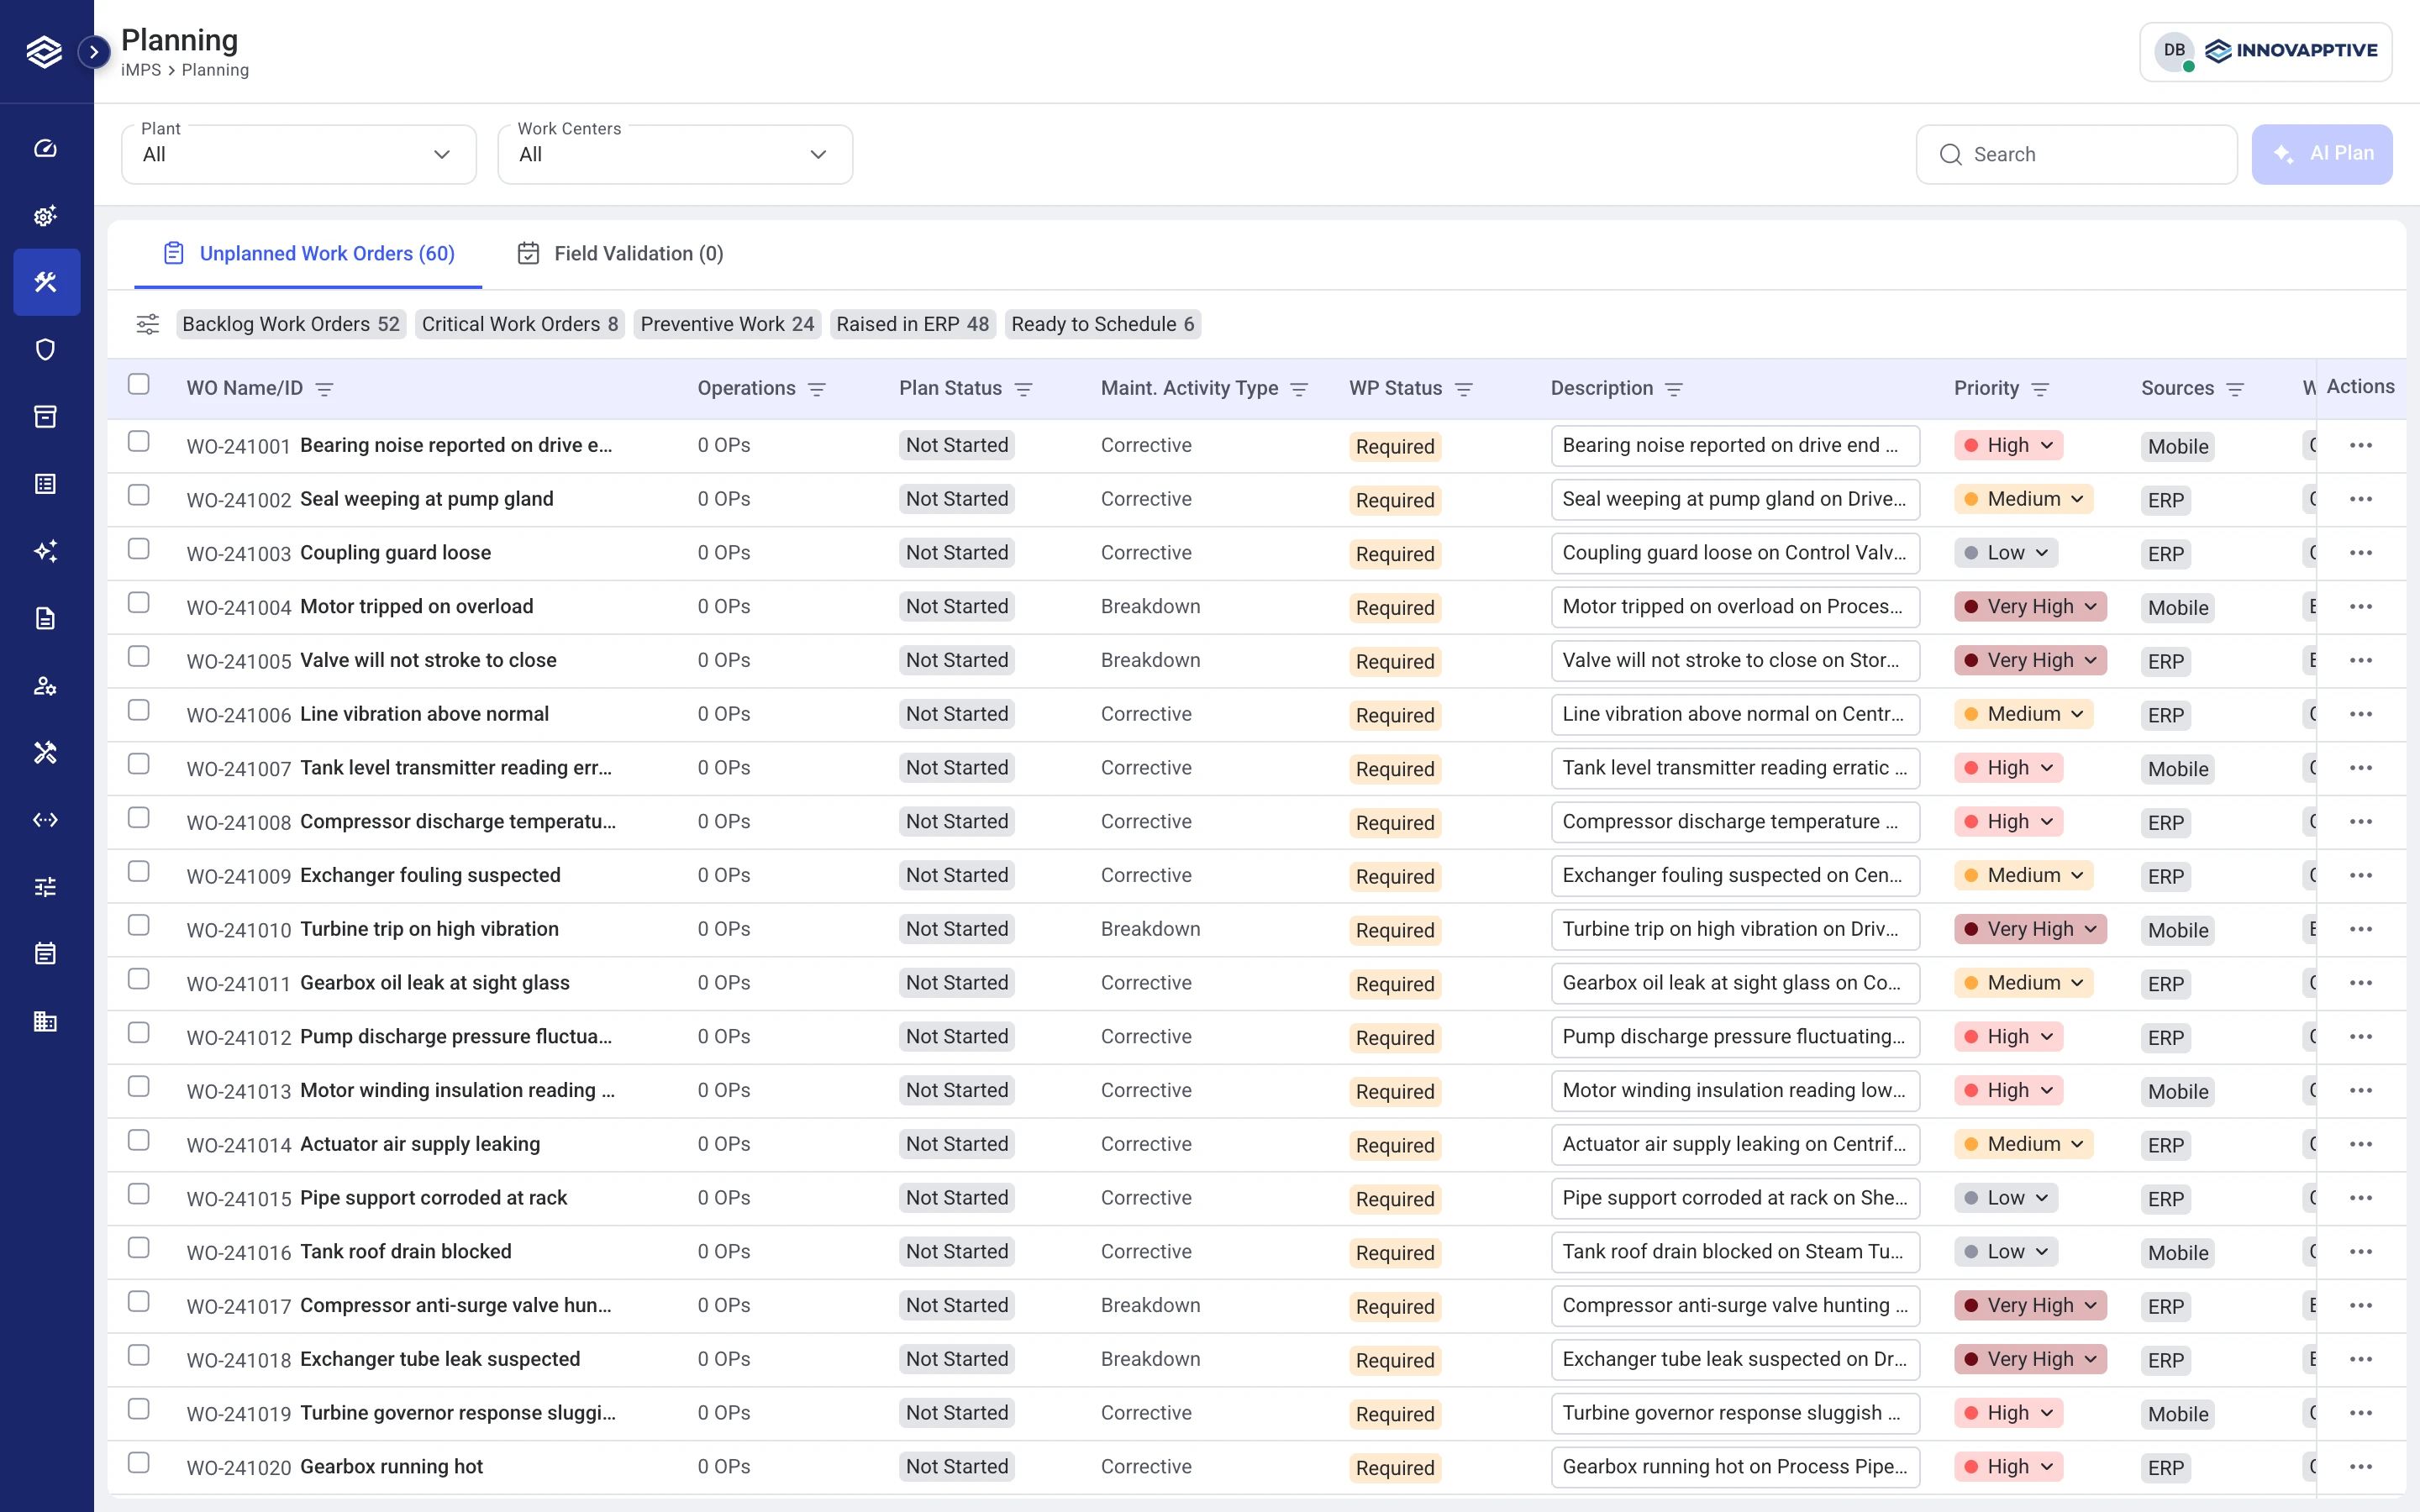Open actions menu for WO-241001
The height and width of the screenshot is (1512, 2420).
click(x=2361, y=445)
